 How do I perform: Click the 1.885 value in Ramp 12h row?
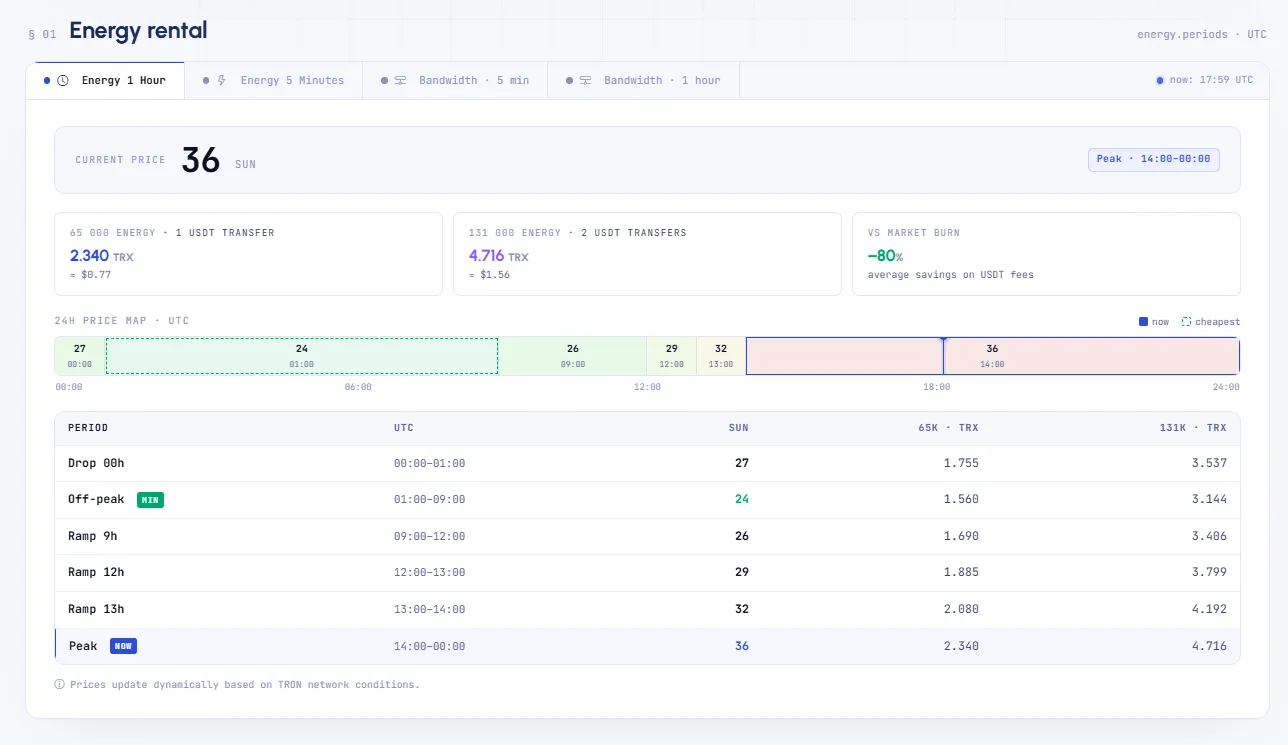pyautogui.click(x=961, y=572)
